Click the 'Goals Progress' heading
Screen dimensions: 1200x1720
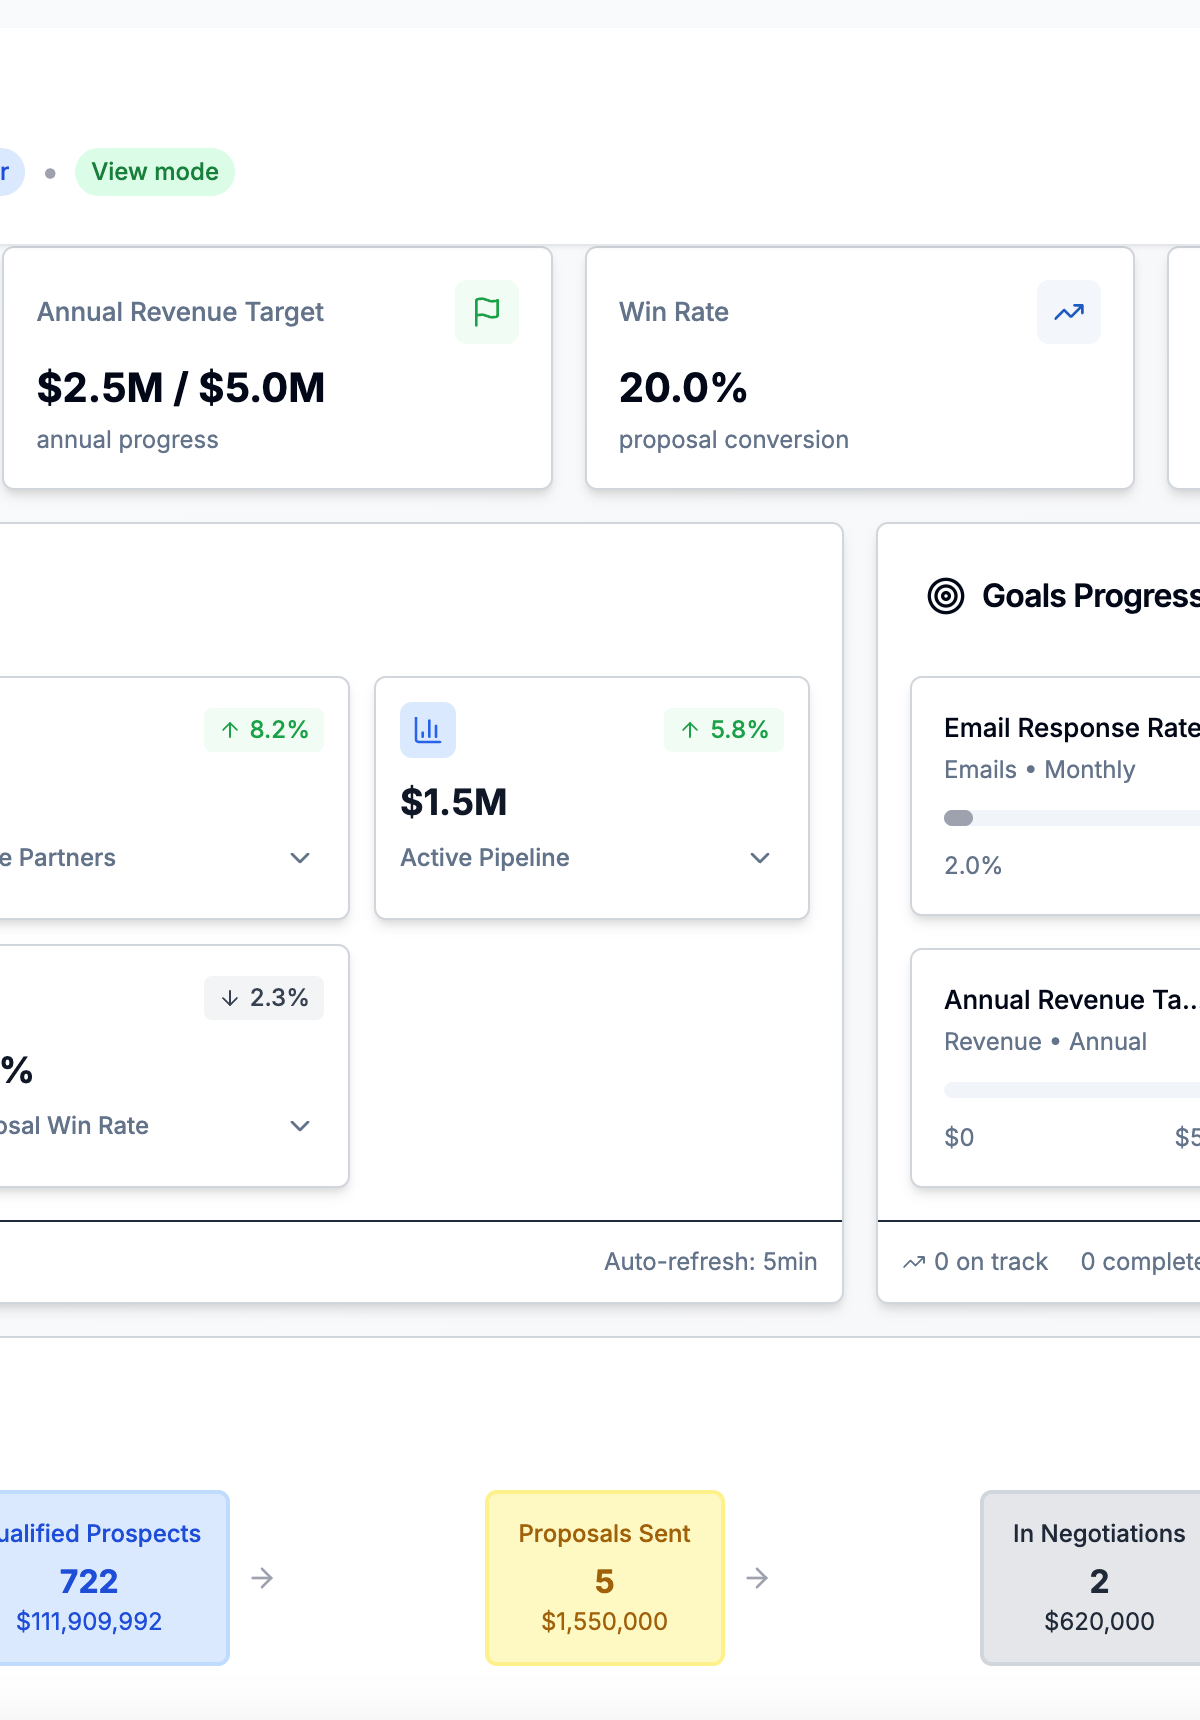[1091, 596]
